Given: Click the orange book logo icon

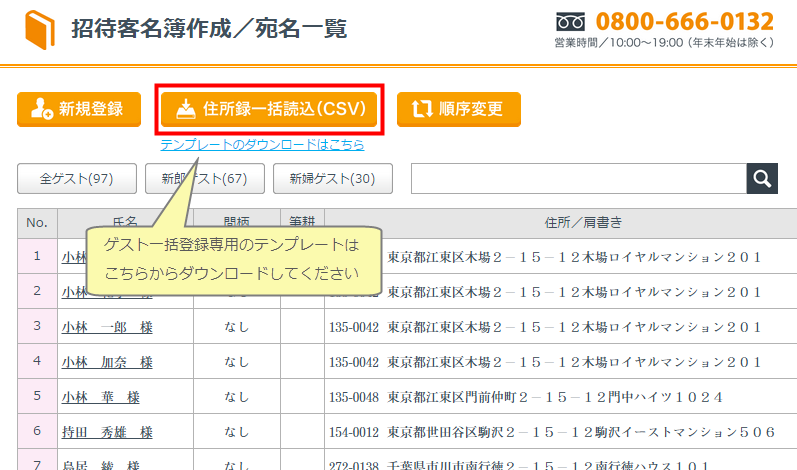Looking at the screenshot, I should click(x=40, y=30).
